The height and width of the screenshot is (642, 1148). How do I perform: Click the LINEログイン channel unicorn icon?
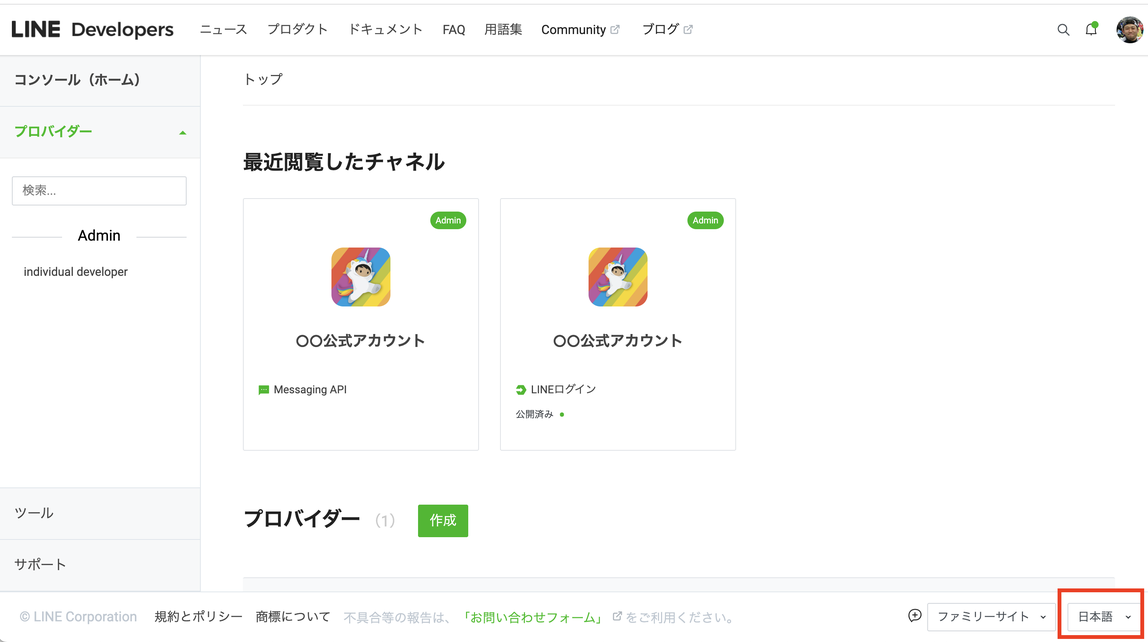[x=617, y=277]
